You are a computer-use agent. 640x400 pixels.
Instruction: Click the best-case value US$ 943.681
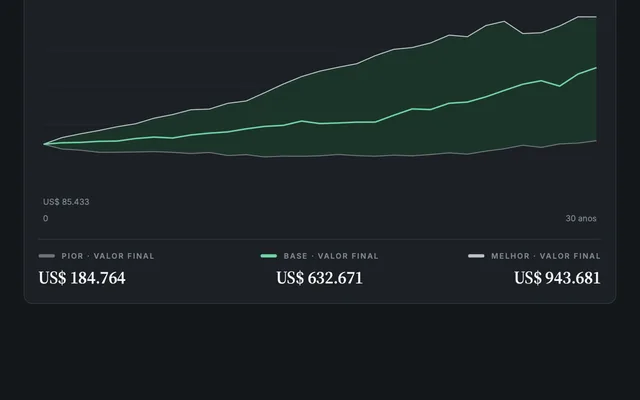(x=557, y=278)
